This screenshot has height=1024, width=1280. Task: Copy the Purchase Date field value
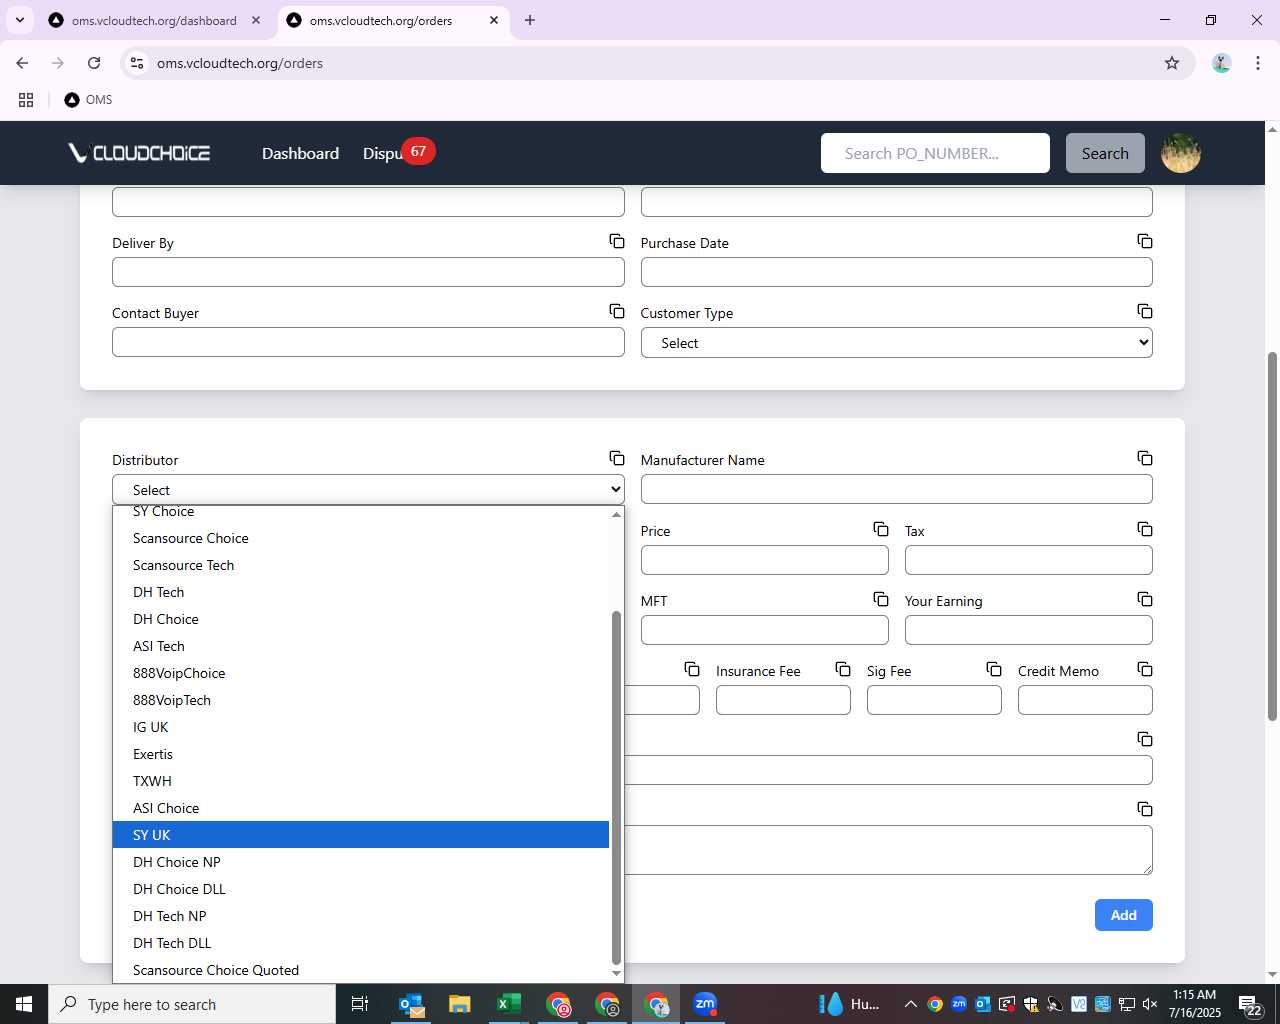[x=1145, y=242]
